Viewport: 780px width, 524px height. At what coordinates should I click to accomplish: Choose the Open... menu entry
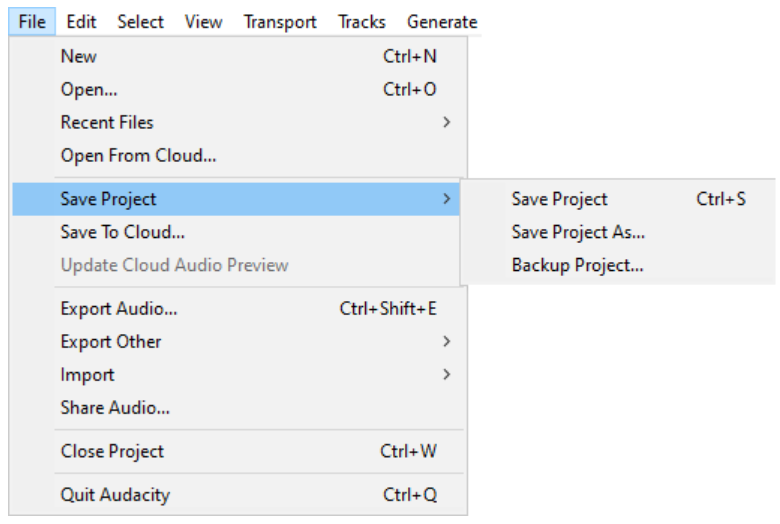click(238, 90)
